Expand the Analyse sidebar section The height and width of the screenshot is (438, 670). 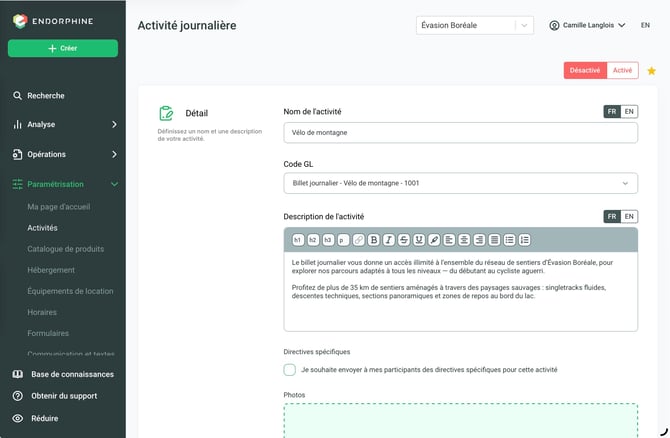coord(64,124)
